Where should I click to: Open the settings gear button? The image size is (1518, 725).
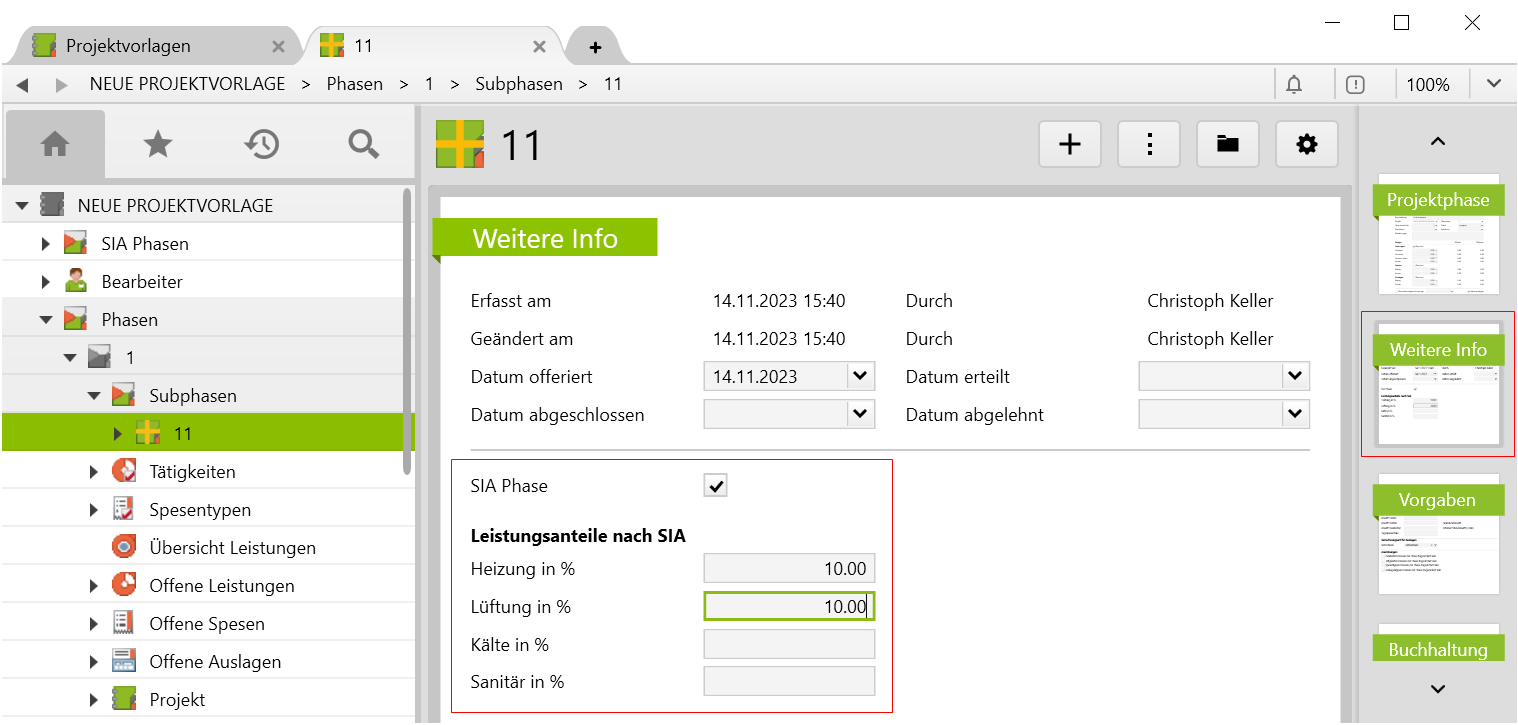(x=1306, y=144)
